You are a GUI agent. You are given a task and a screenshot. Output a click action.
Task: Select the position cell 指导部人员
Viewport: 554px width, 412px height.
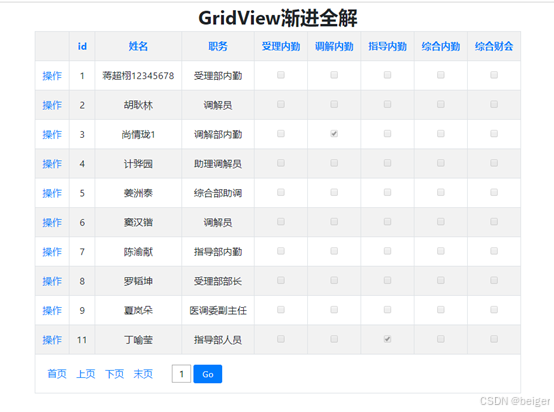[218, 340]
